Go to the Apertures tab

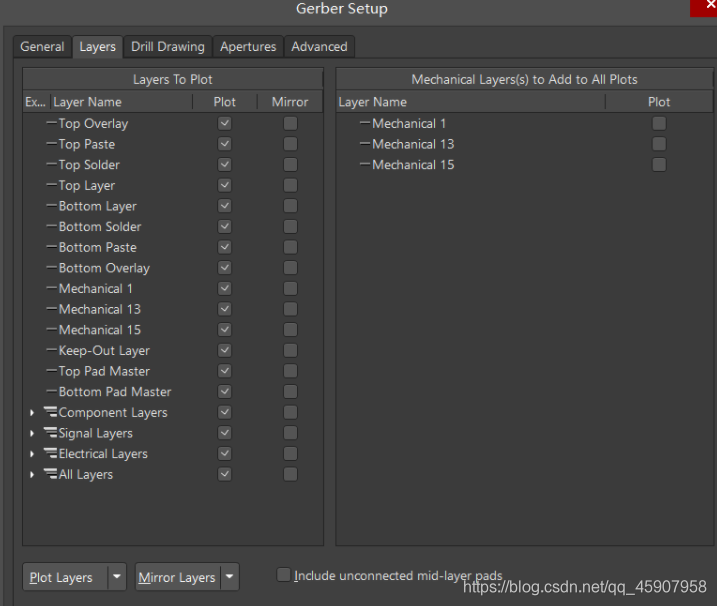click(248, 47)
